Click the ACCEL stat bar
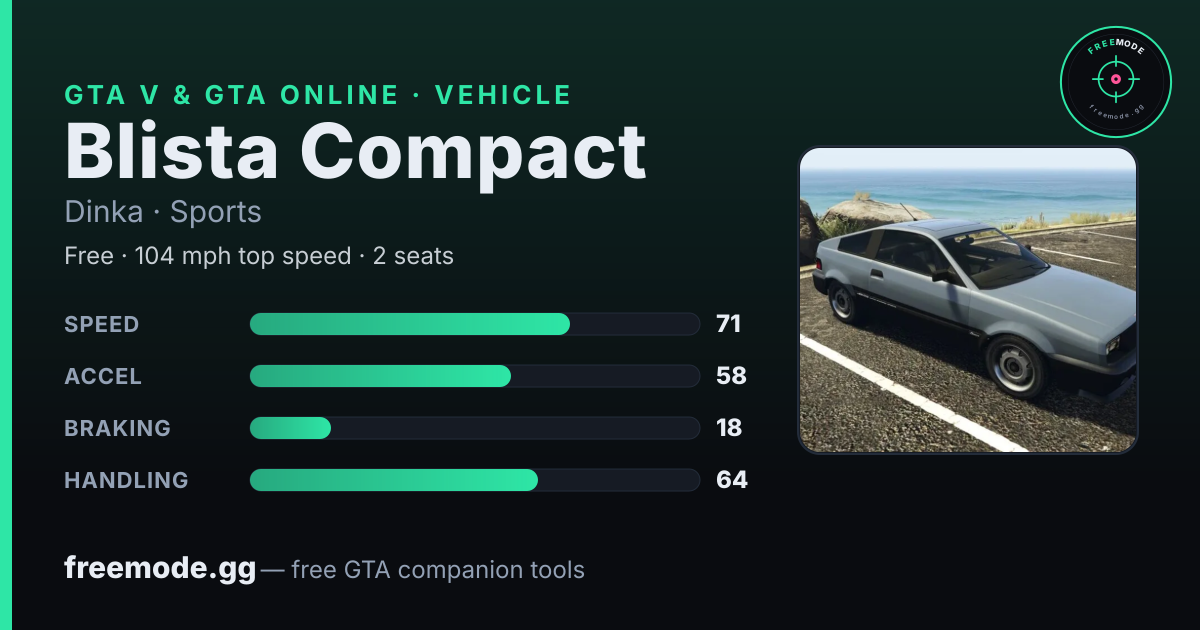This screenshot has width=1200, height=630. click(x=474, y=376)
